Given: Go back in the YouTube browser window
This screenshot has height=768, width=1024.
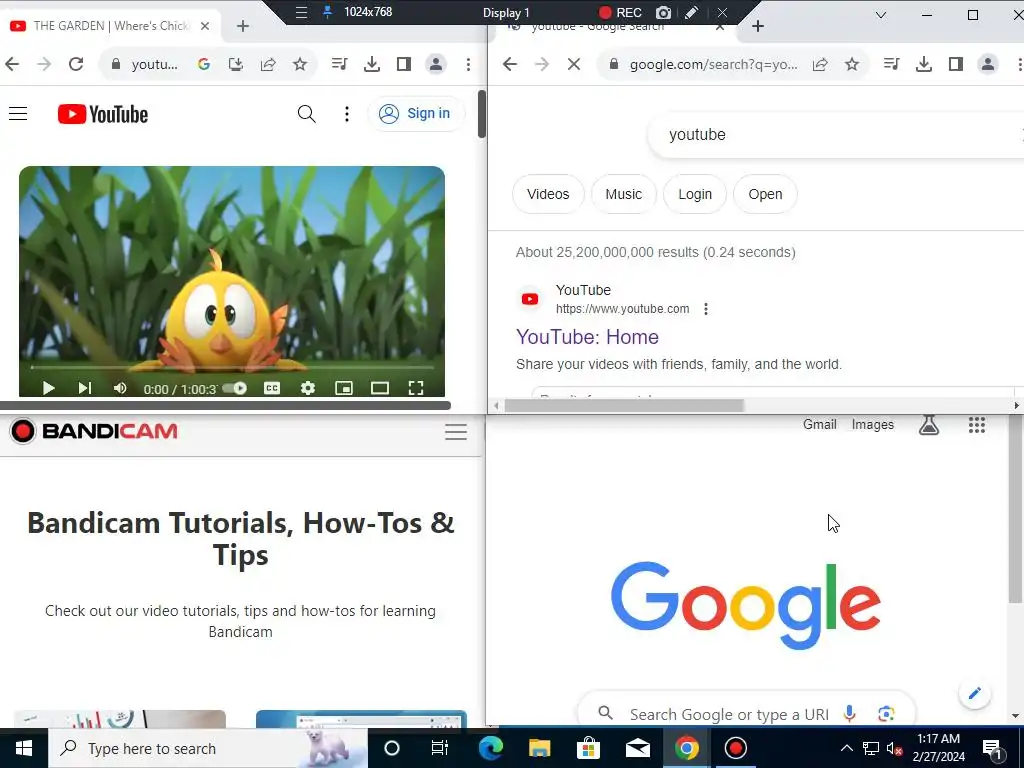Looking at the screenshot, I should pos(12,64).
